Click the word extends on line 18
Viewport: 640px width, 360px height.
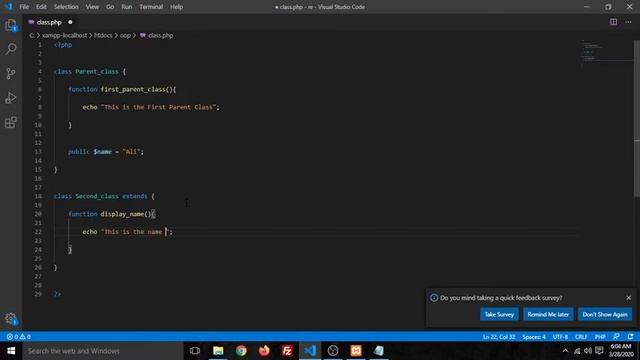(x=135, y=196)
